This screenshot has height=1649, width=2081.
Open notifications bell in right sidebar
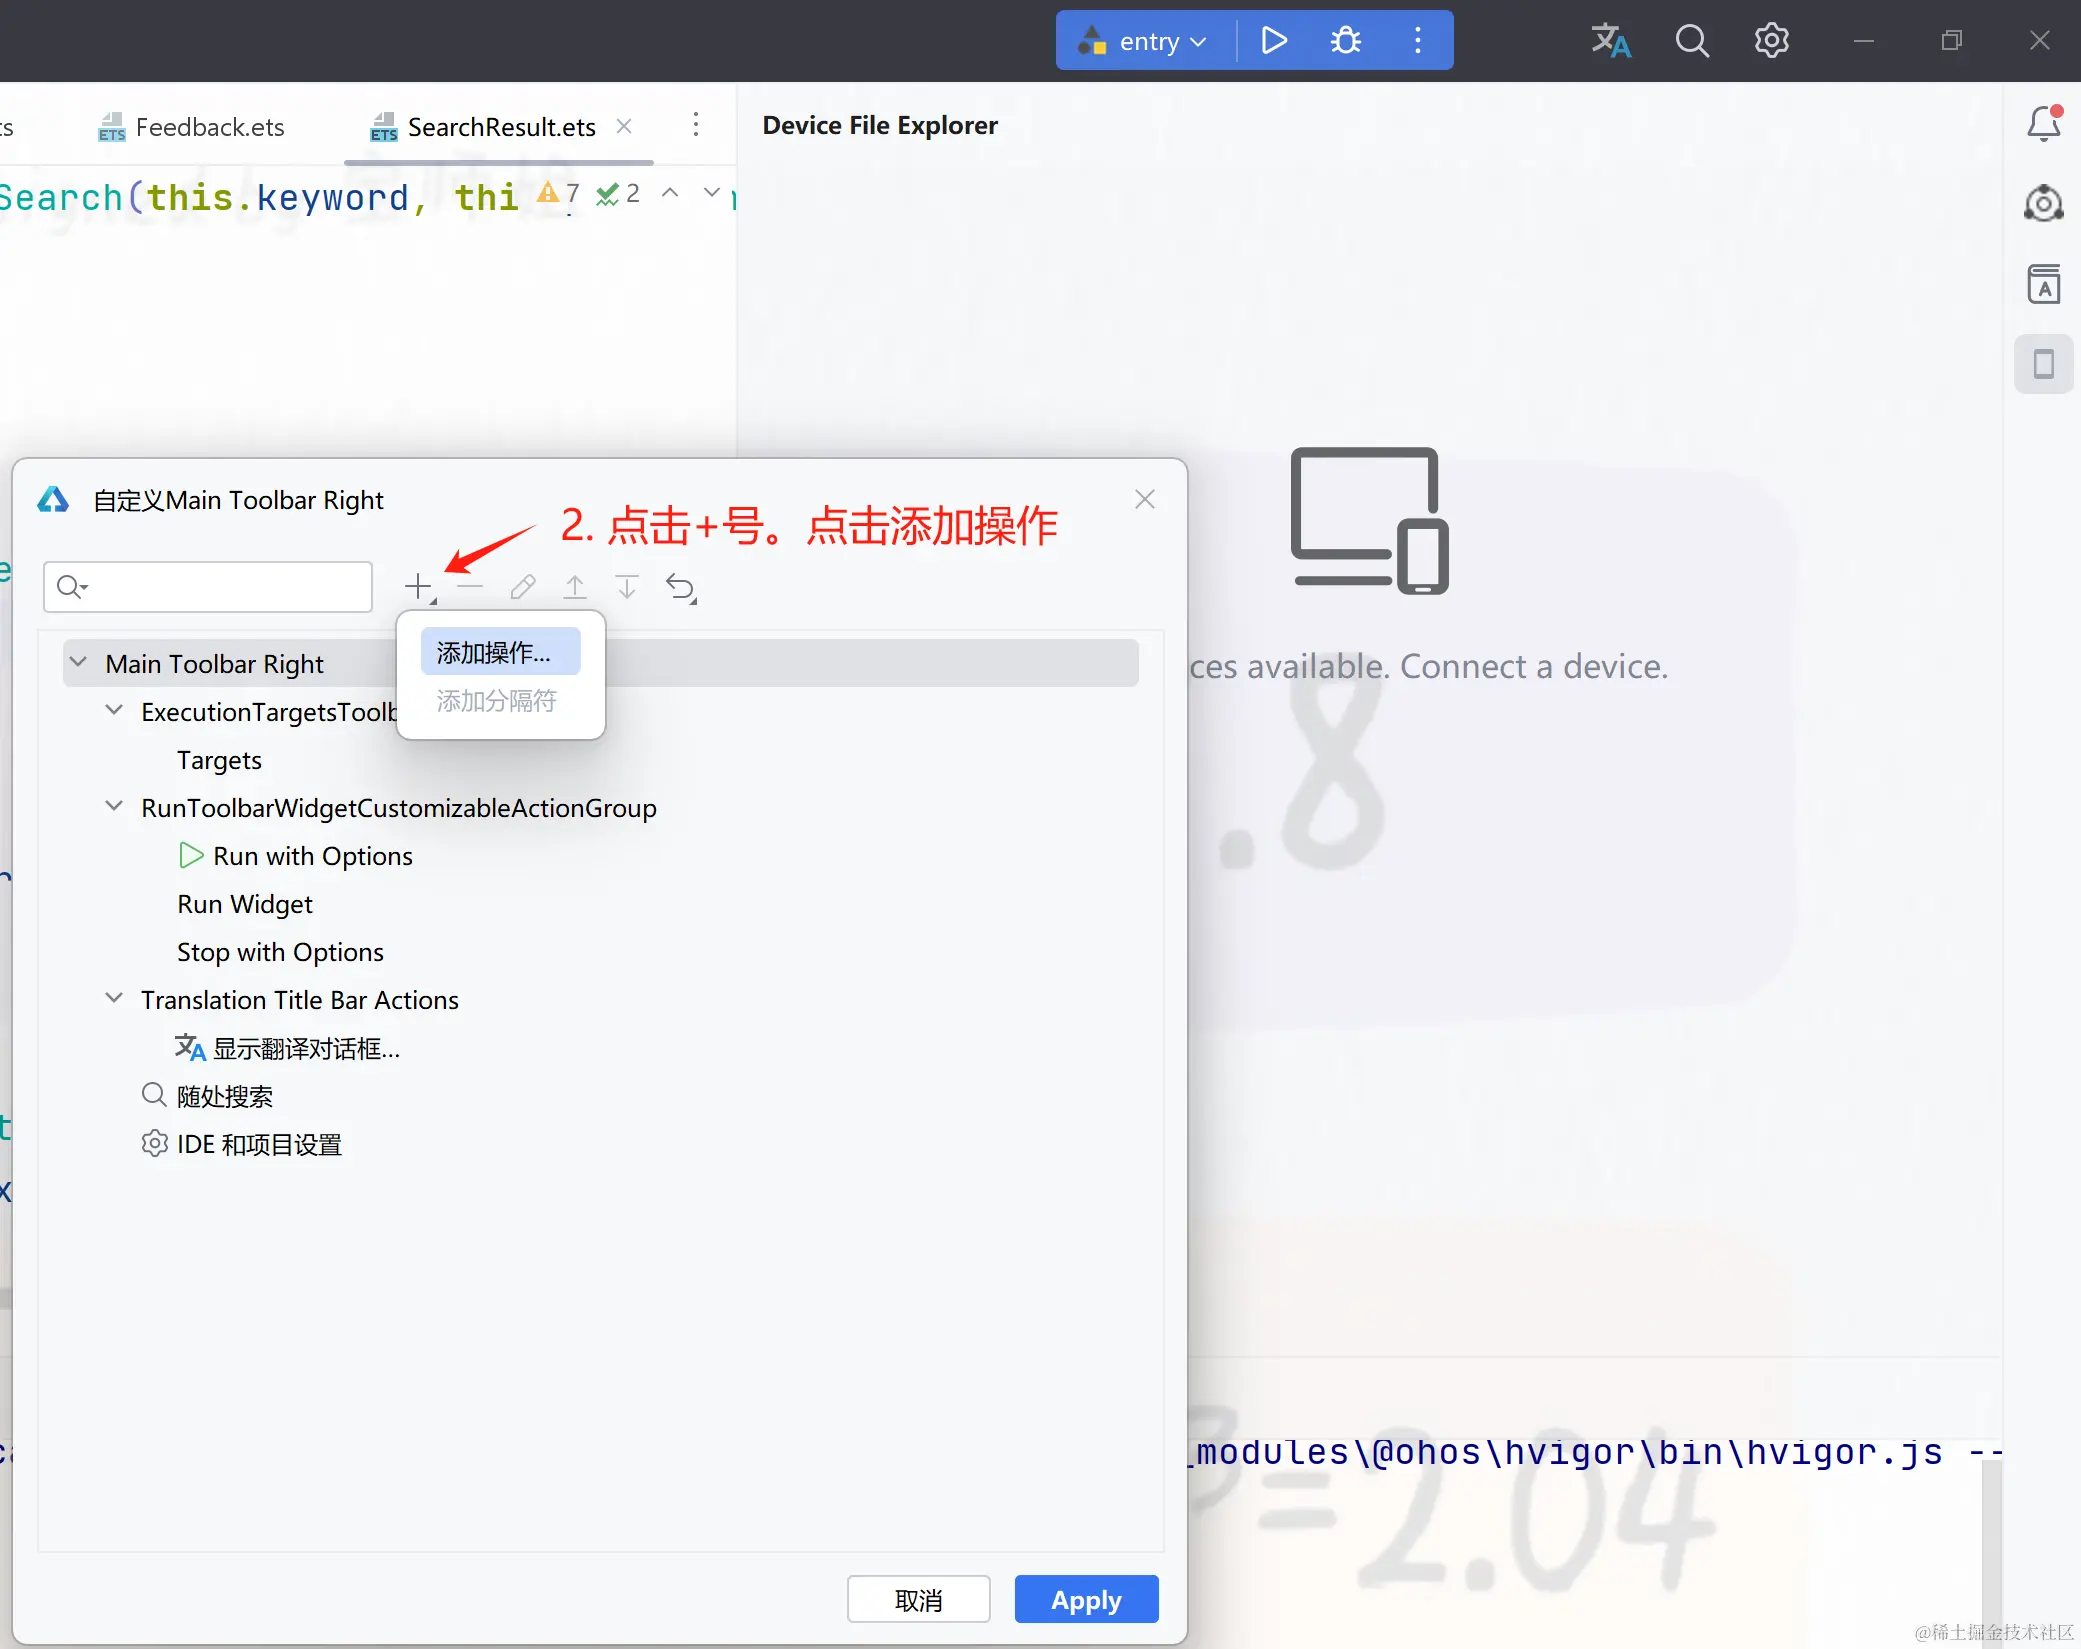2043,124
